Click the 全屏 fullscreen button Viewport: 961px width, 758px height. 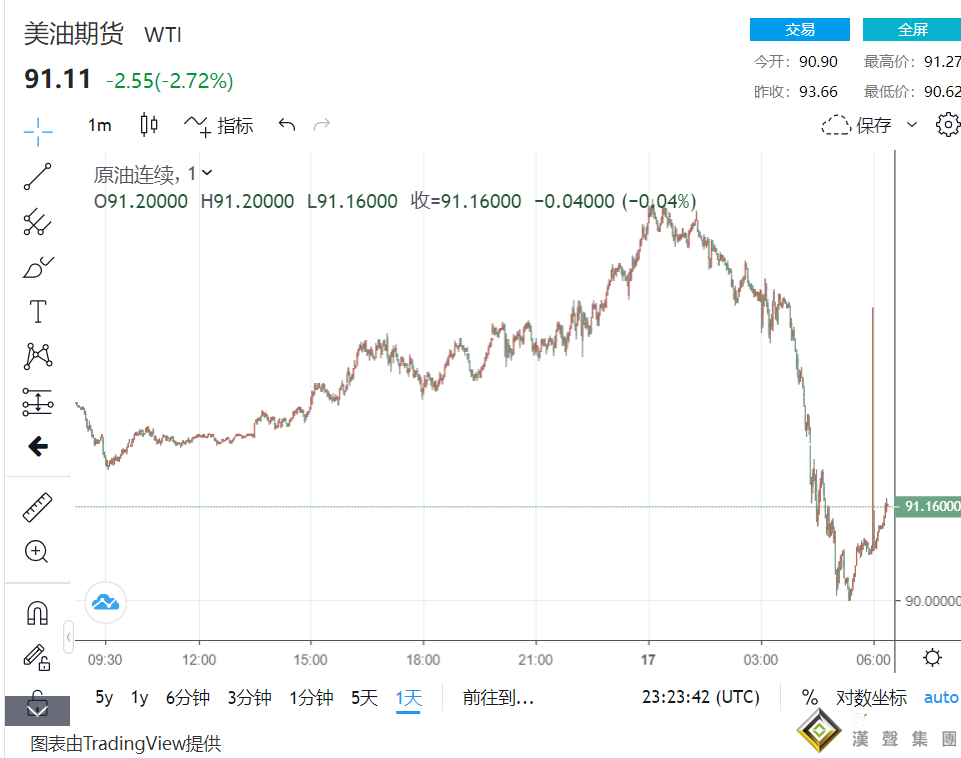coord(911,30)
